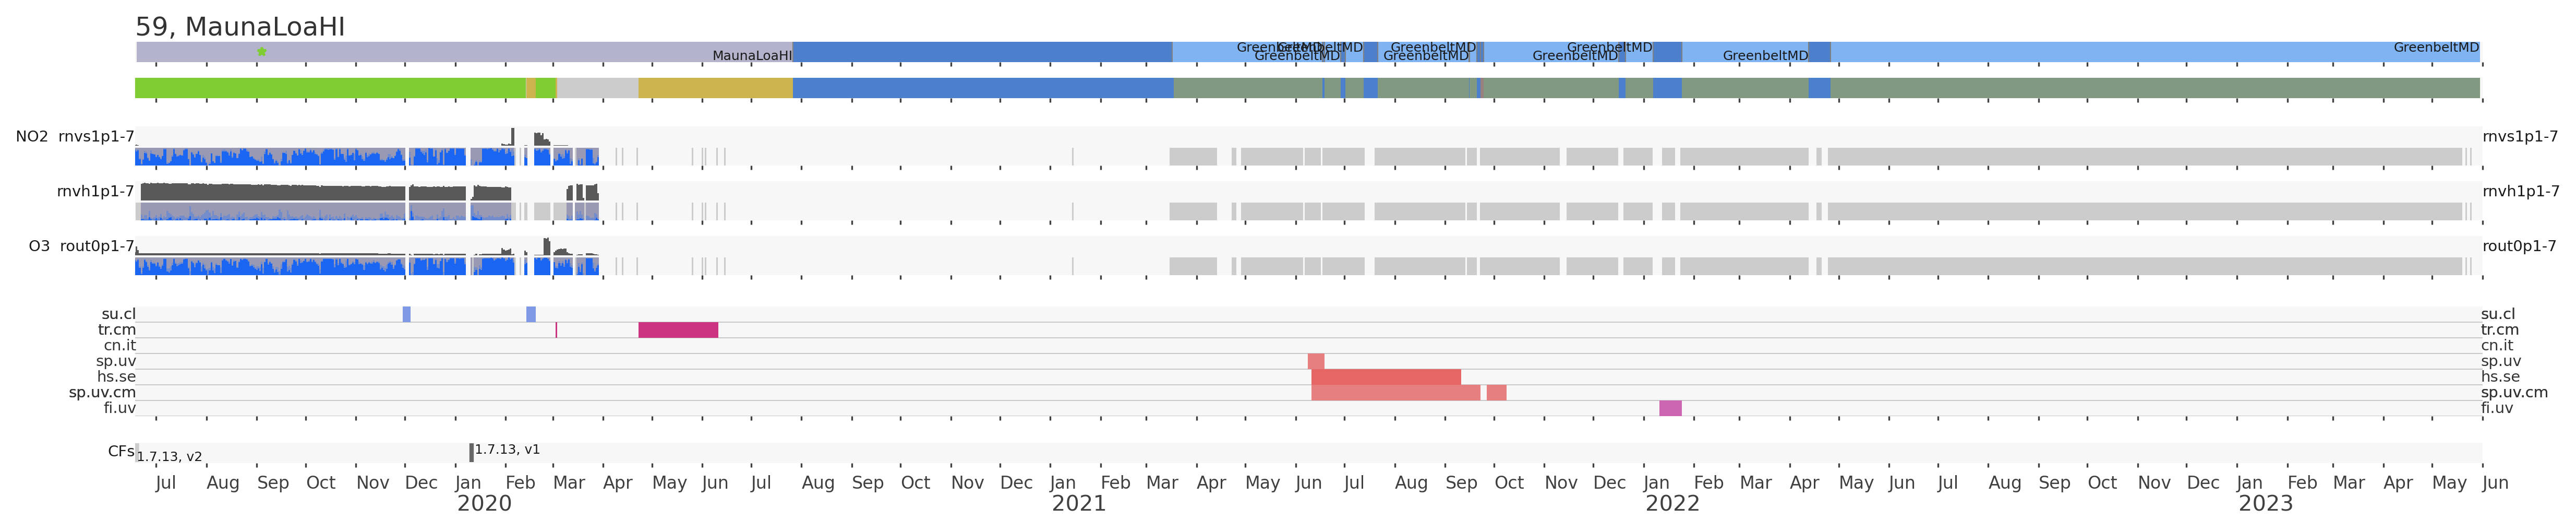The height and width of the screenshot is (531, 2576).
Task: Select the fi.uv purple block
Action: coord(1670,408)
